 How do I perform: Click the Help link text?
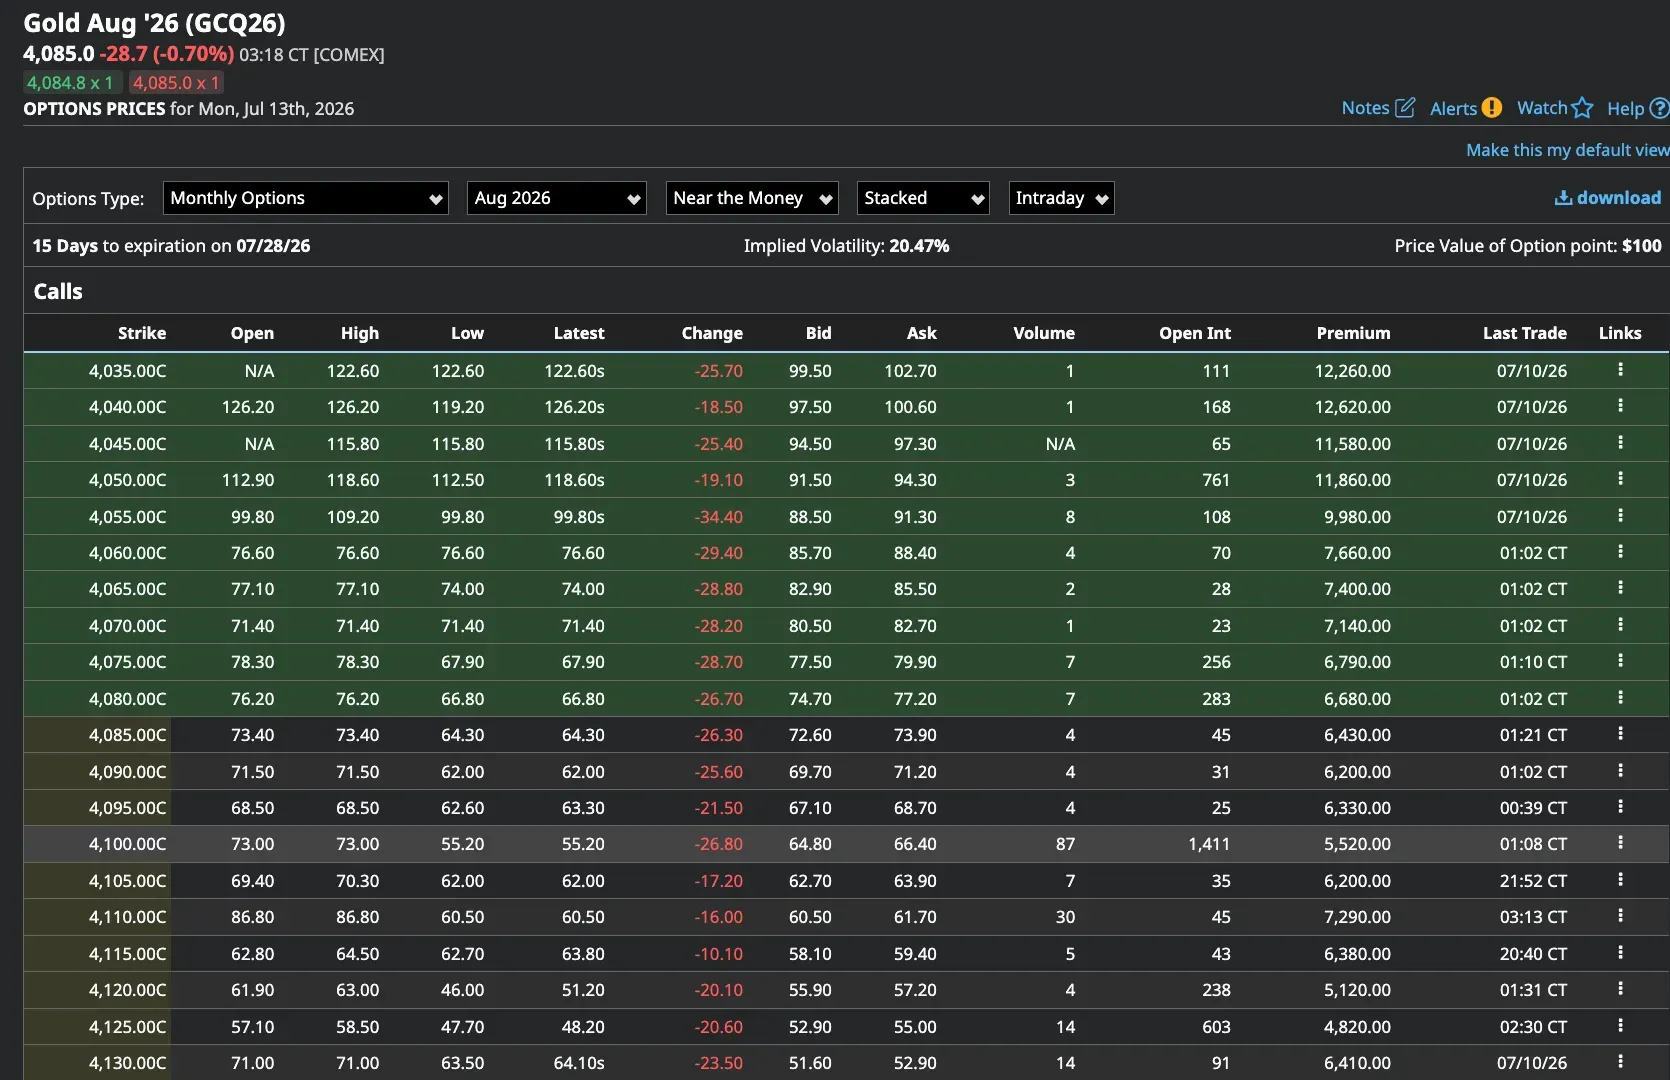(1626, 108)
